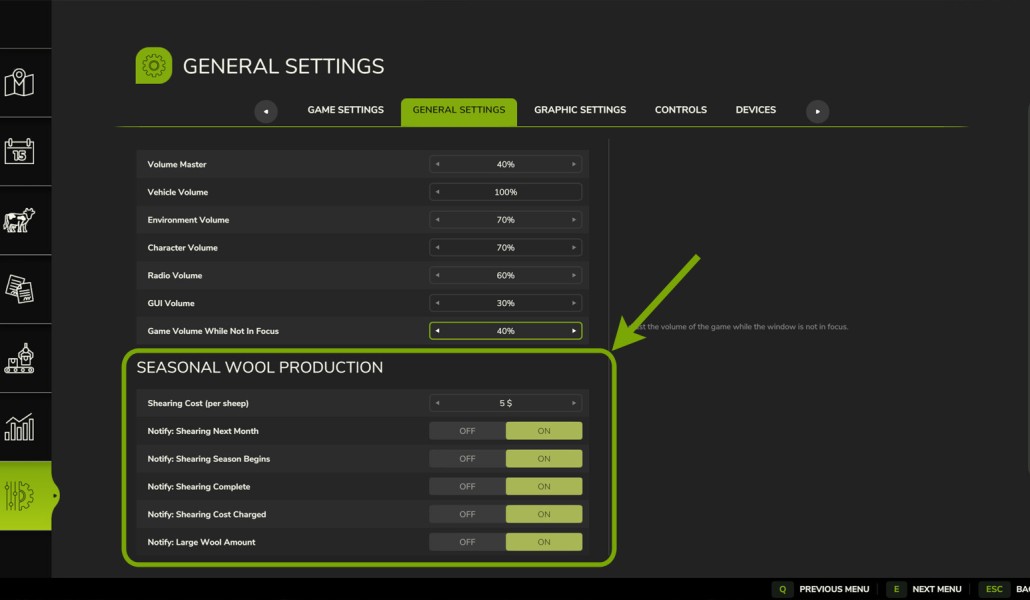Turn off Notify: Large Wool Amount

coord(467,542)
